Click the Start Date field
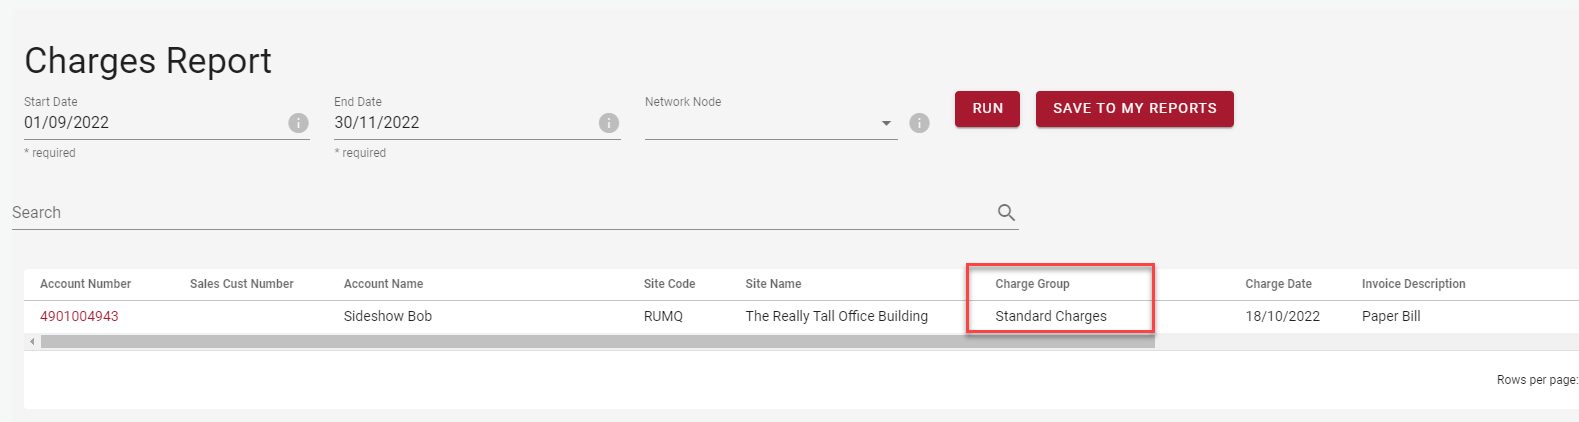 tap(150, 123)
